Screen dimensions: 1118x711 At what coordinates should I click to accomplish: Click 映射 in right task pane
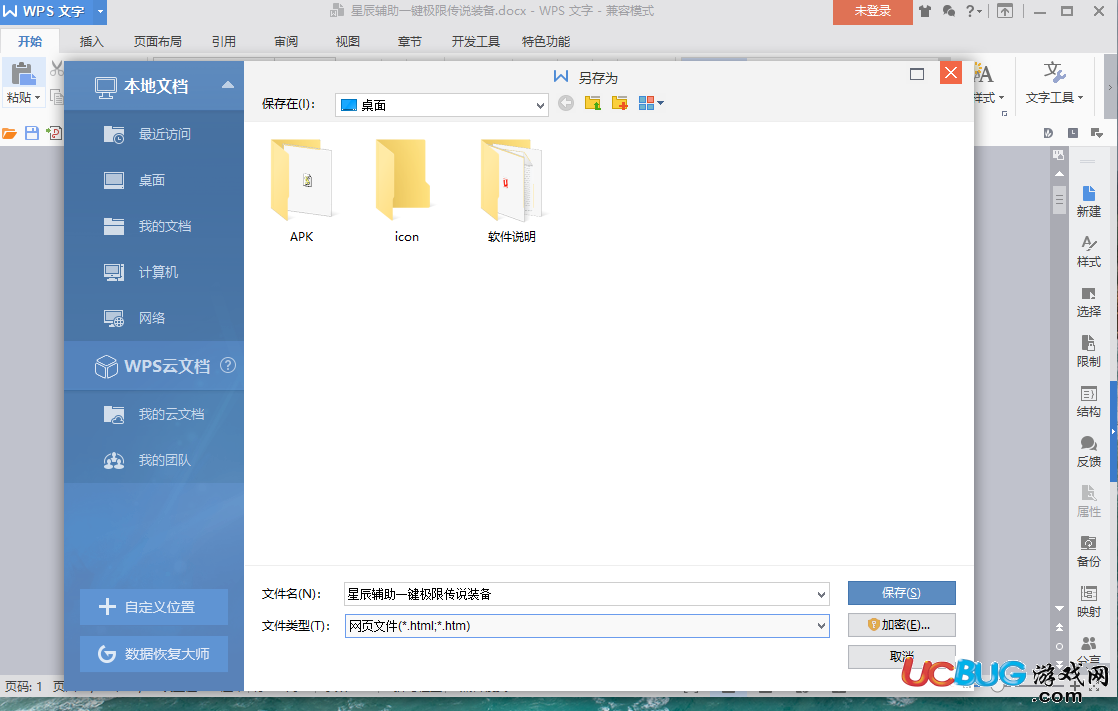(x=1088, y=601)
